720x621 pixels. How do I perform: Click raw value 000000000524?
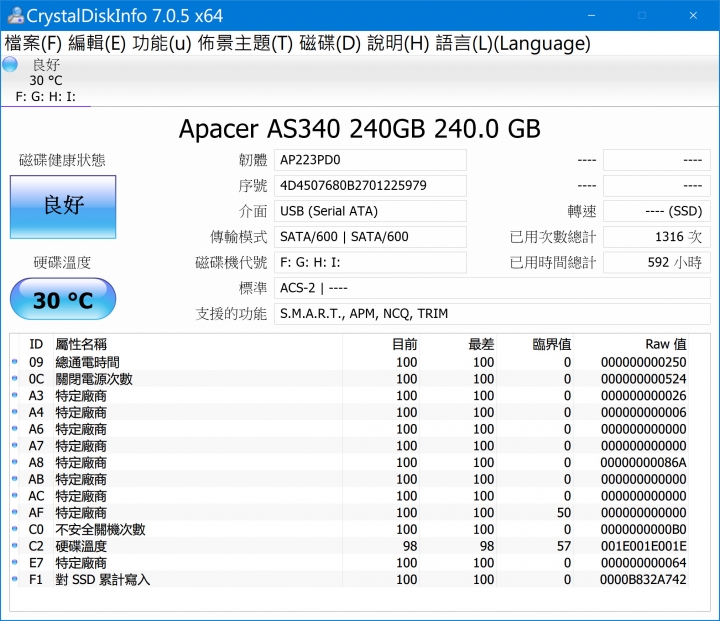point(643,379)
